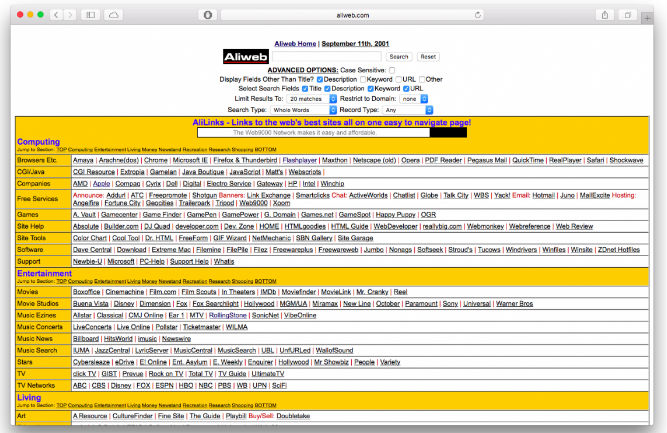Add a new tab with the plus icon
Image resolution: width=667 pixels, height=433 pixels.
(647, 18)
